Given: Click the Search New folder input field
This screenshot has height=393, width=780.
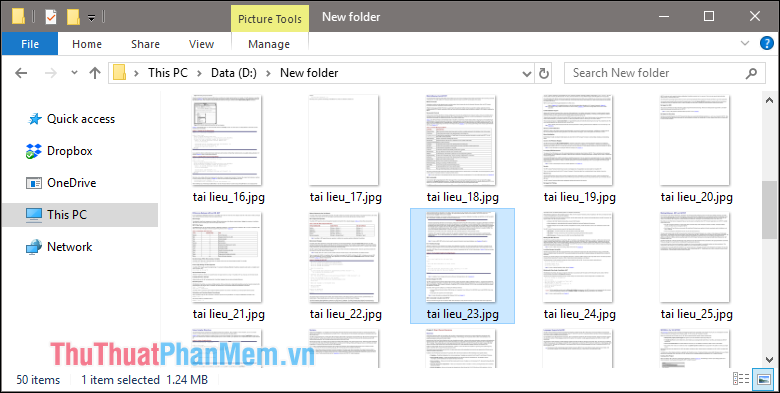Looking at the screenshot, I should 664,73.
